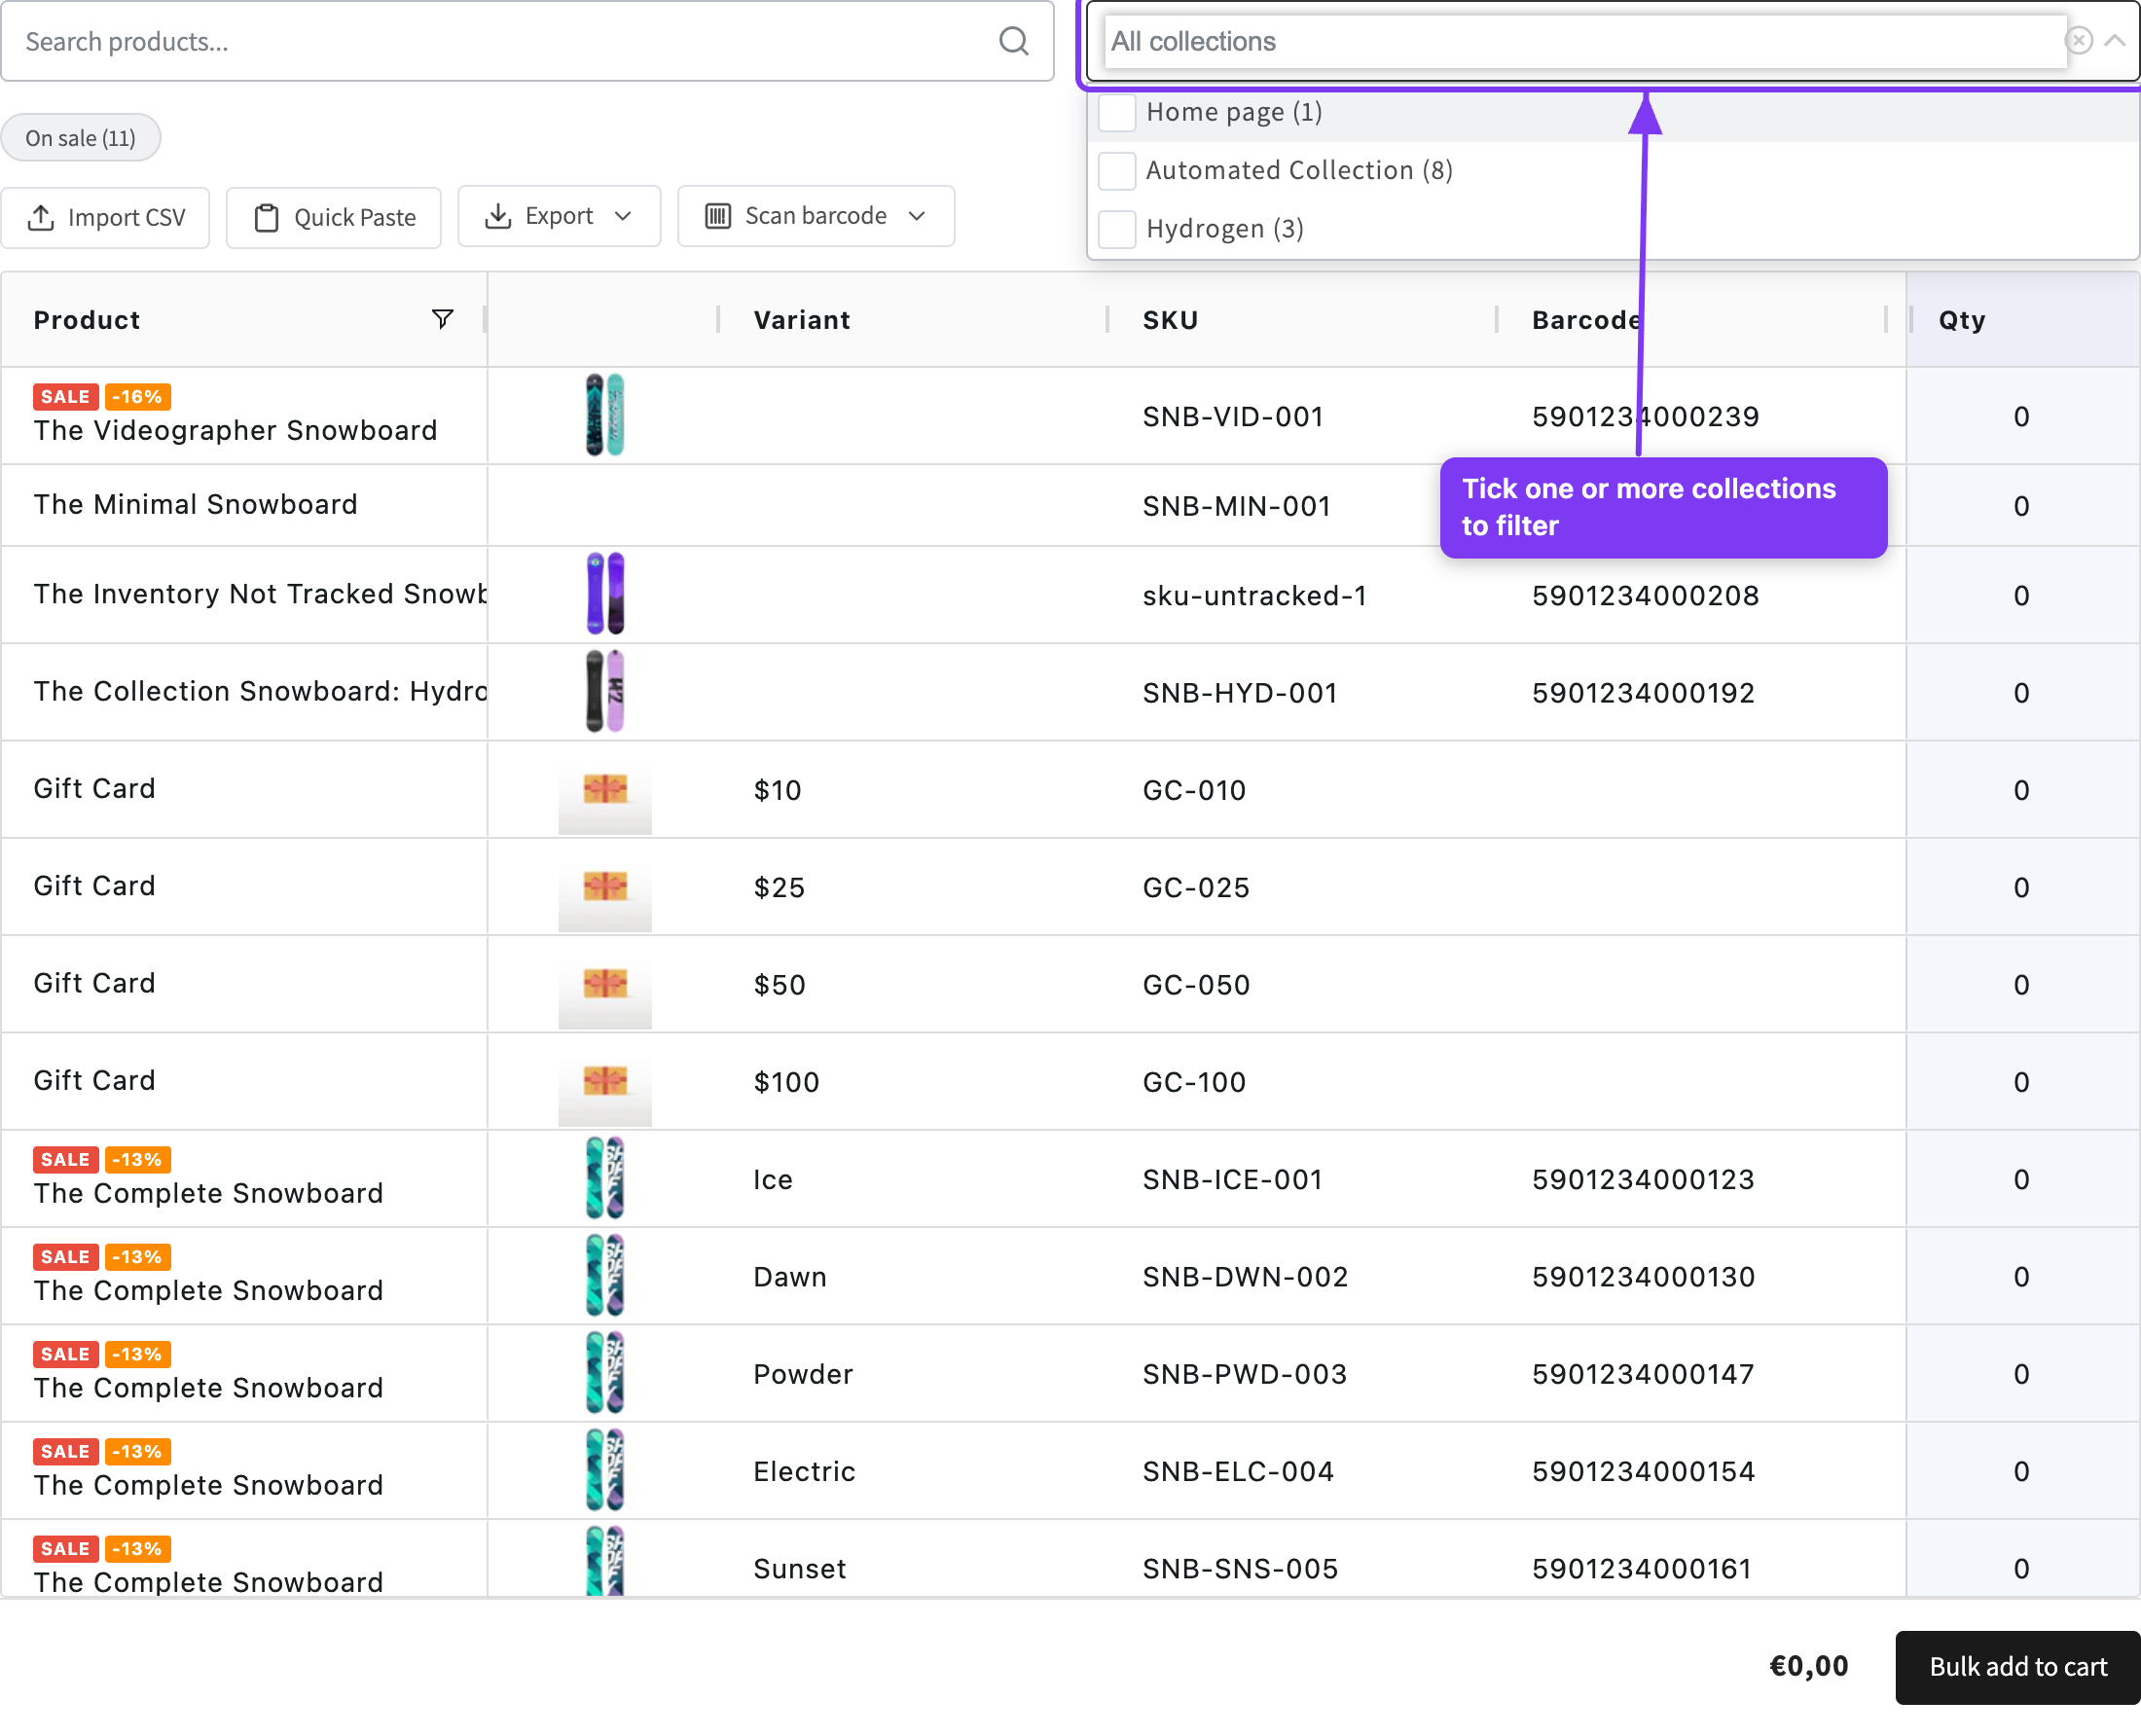The height and width of the screenshot is (1736, 2141).
Task: Open The Inventory Not Tracked Snowboard thumbnail
Action: [x=605, y=593]
